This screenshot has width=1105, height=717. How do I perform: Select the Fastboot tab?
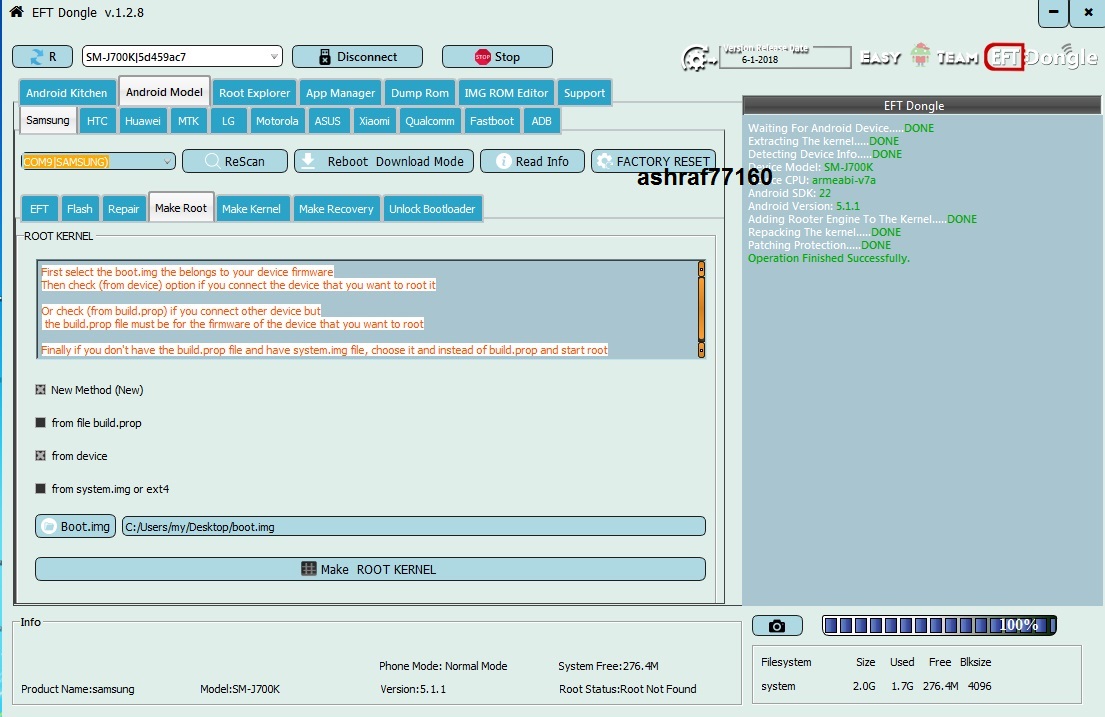(492, 121)
